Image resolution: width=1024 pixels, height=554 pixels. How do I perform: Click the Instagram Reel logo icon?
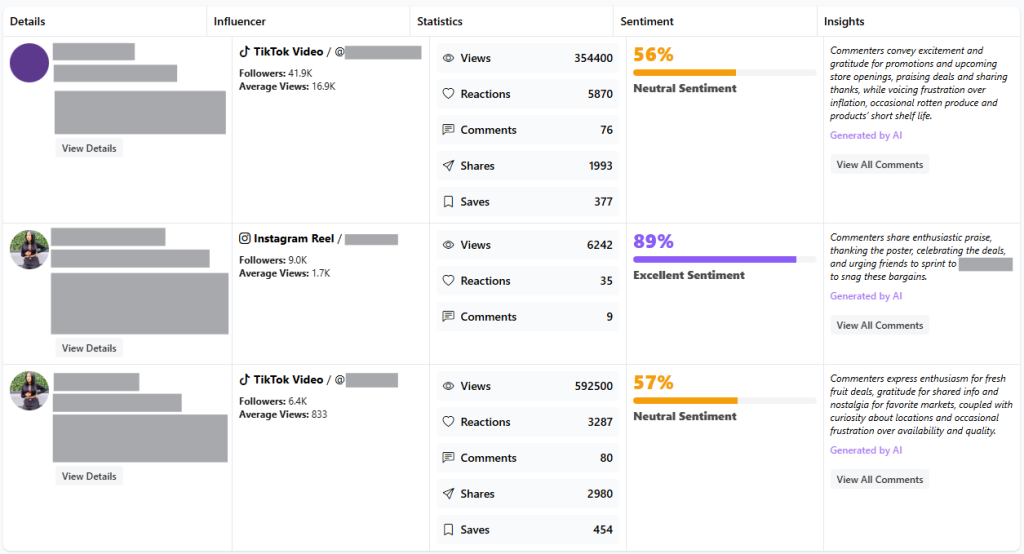tap(244, 239)
